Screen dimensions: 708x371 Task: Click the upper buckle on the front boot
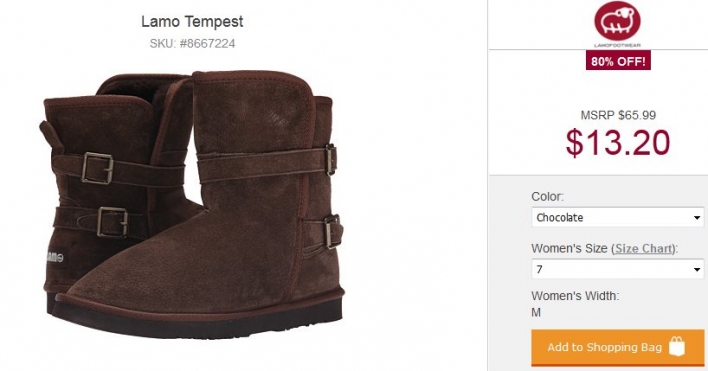[331, 159]
